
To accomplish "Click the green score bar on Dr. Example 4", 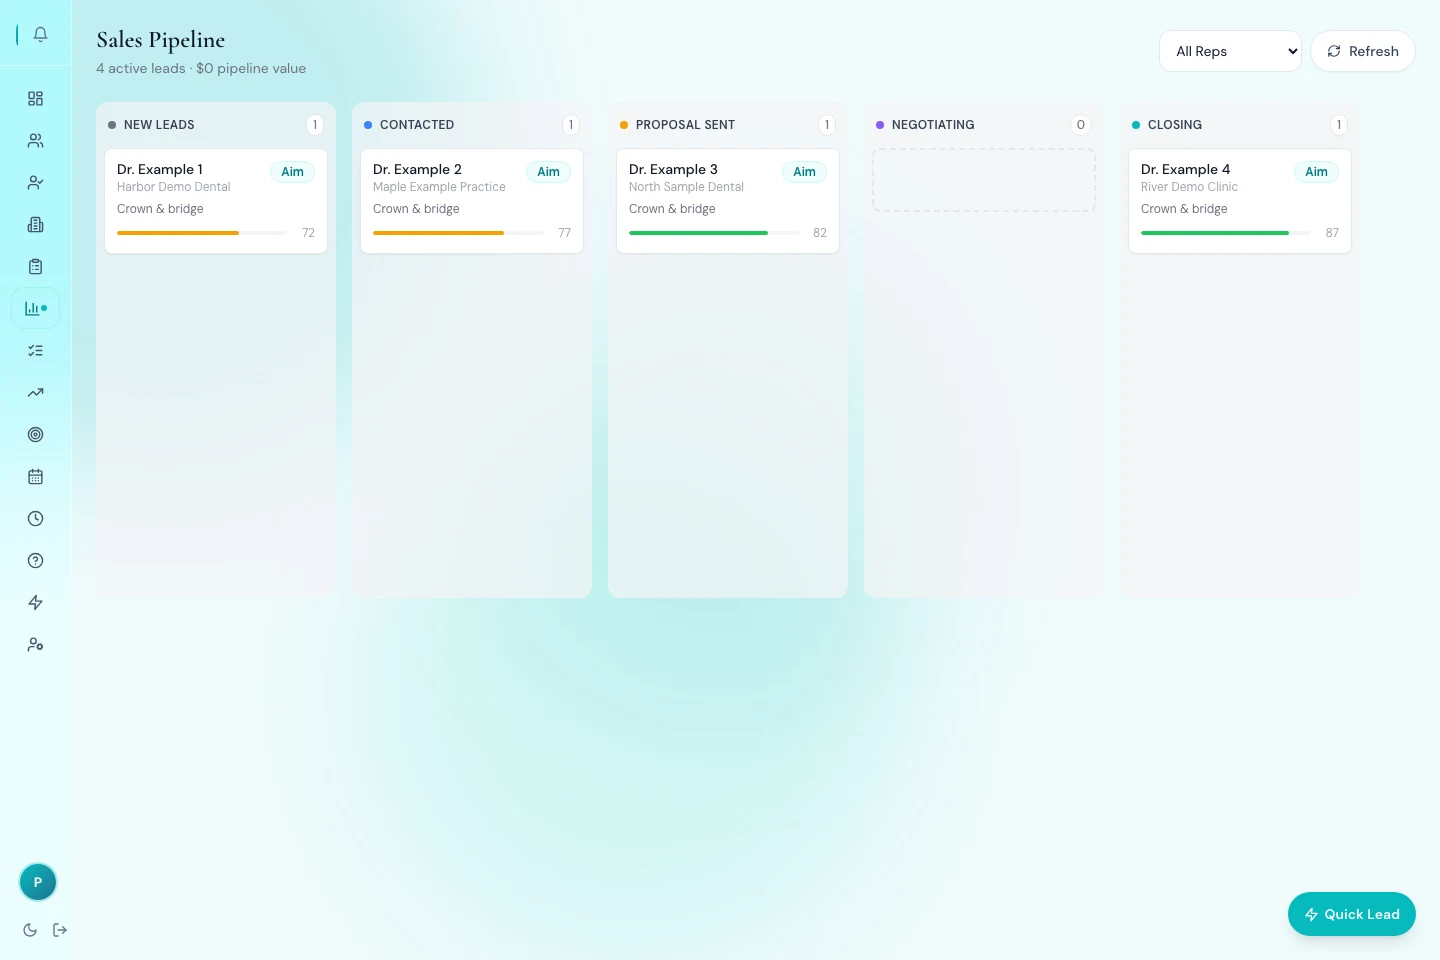I will pyautogui.click(x=1226, y=233).
